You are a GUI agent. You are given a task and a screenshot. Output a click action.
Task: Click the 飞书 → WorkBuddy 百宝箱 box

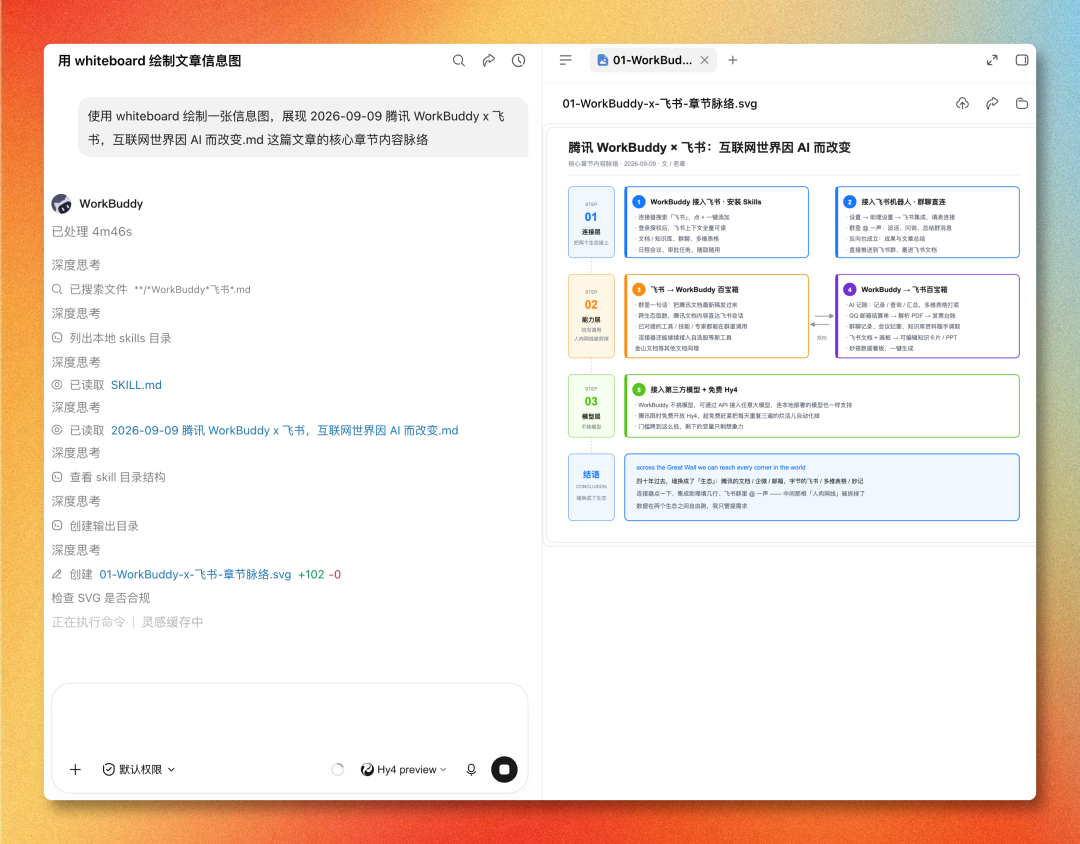coord(716,316)
